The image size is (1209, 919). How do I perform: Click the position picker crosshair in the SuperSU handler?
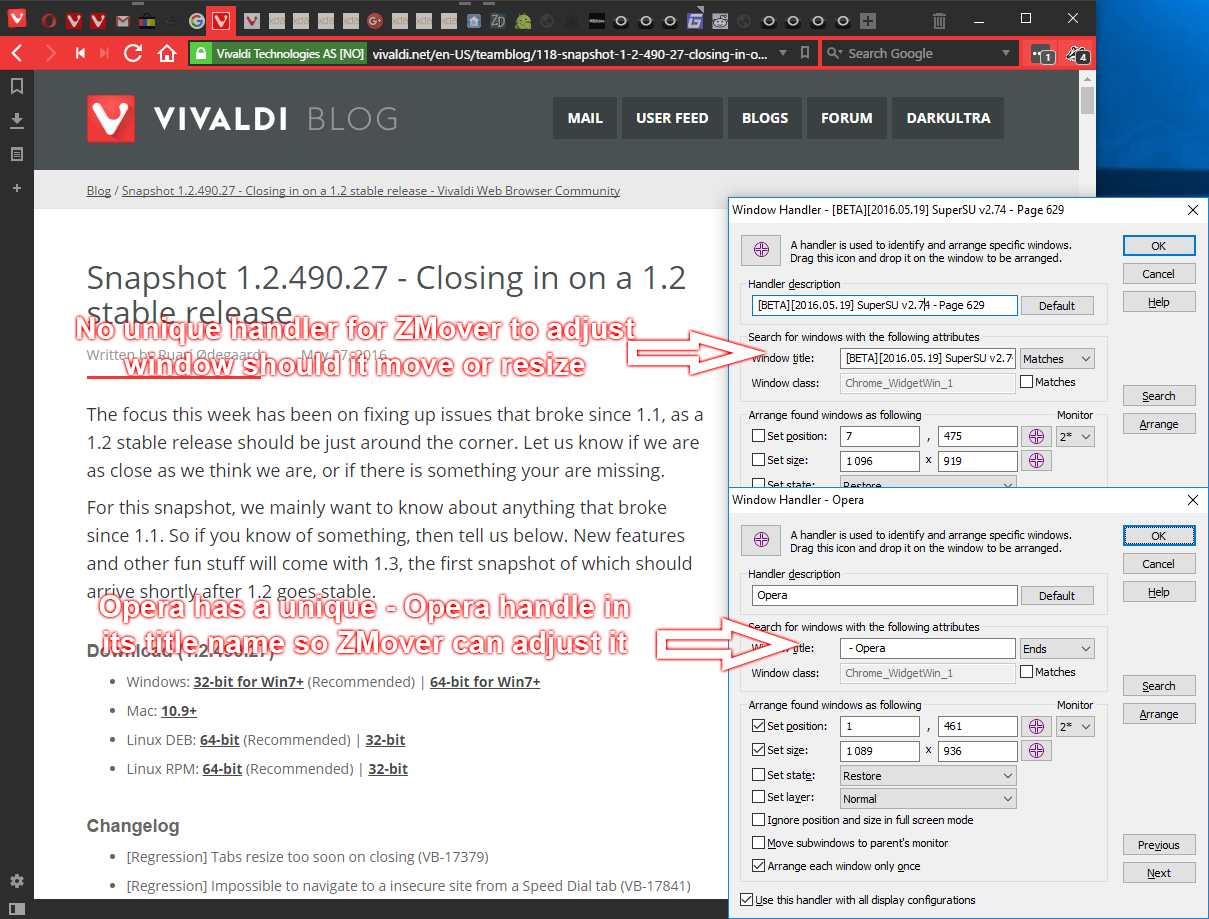pyautogui.click(x=1036, y=436)
